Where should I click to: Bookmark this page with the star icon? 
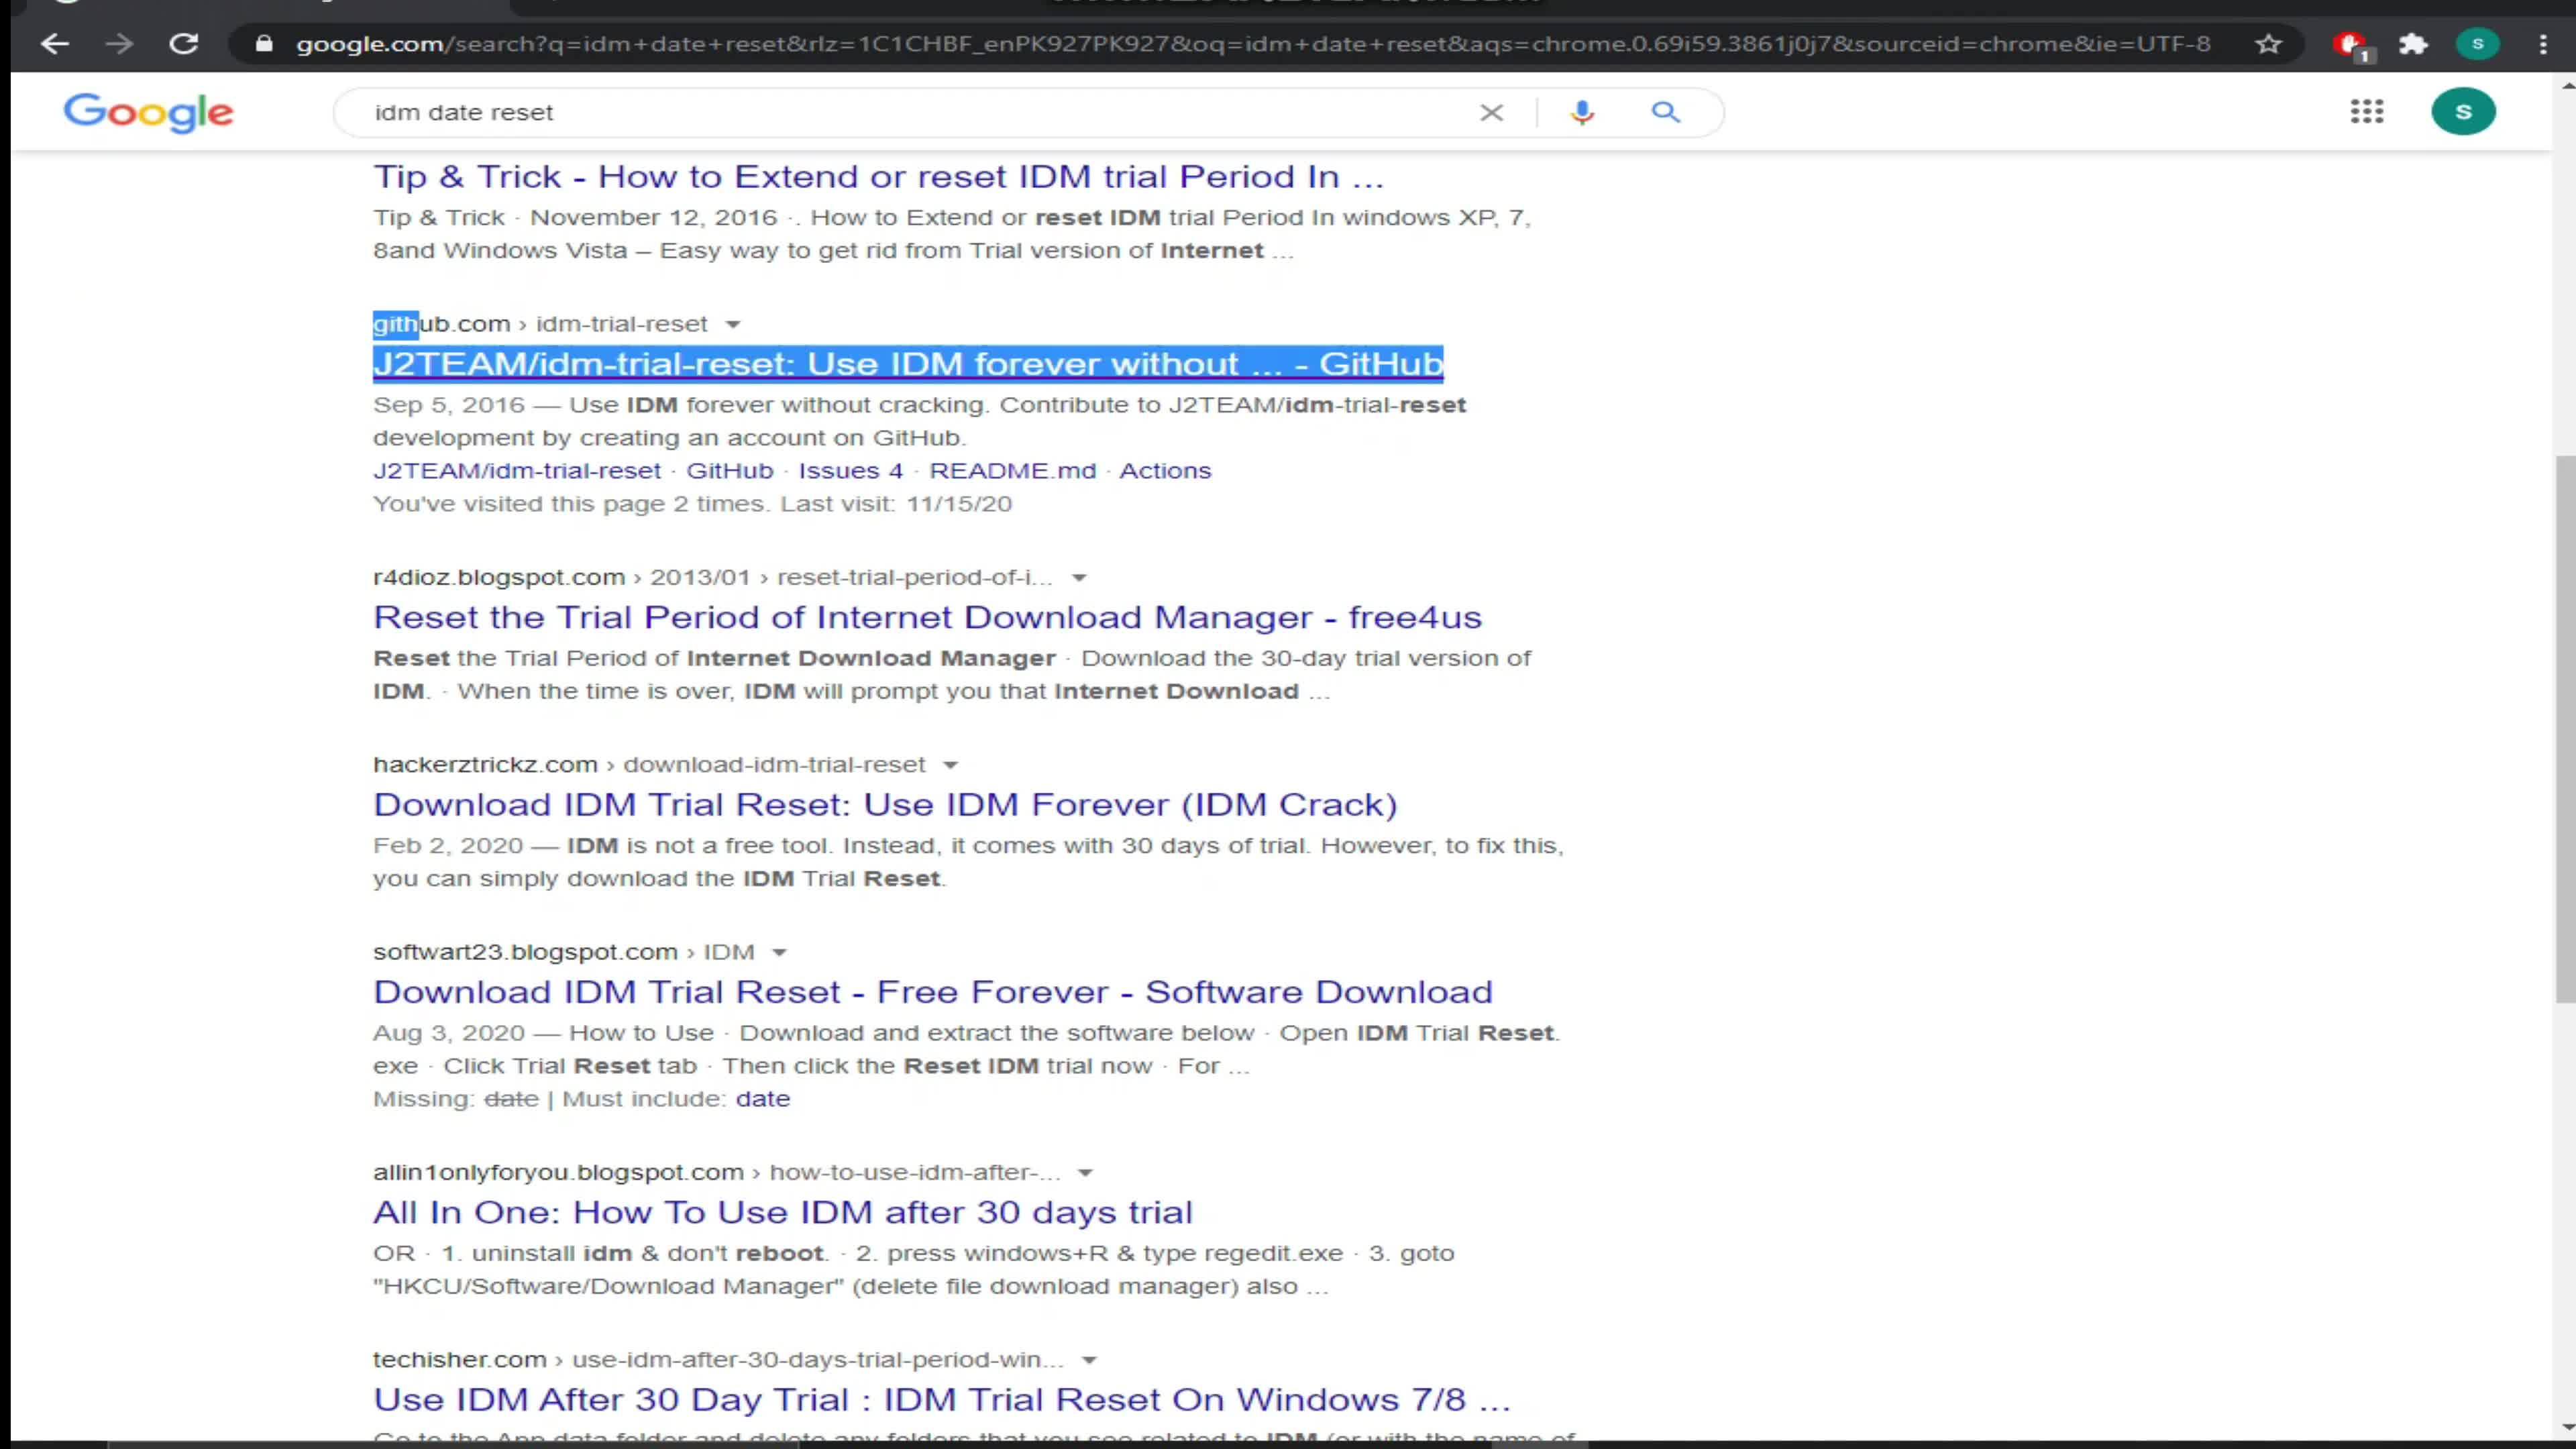click(x=2269, y=44)
